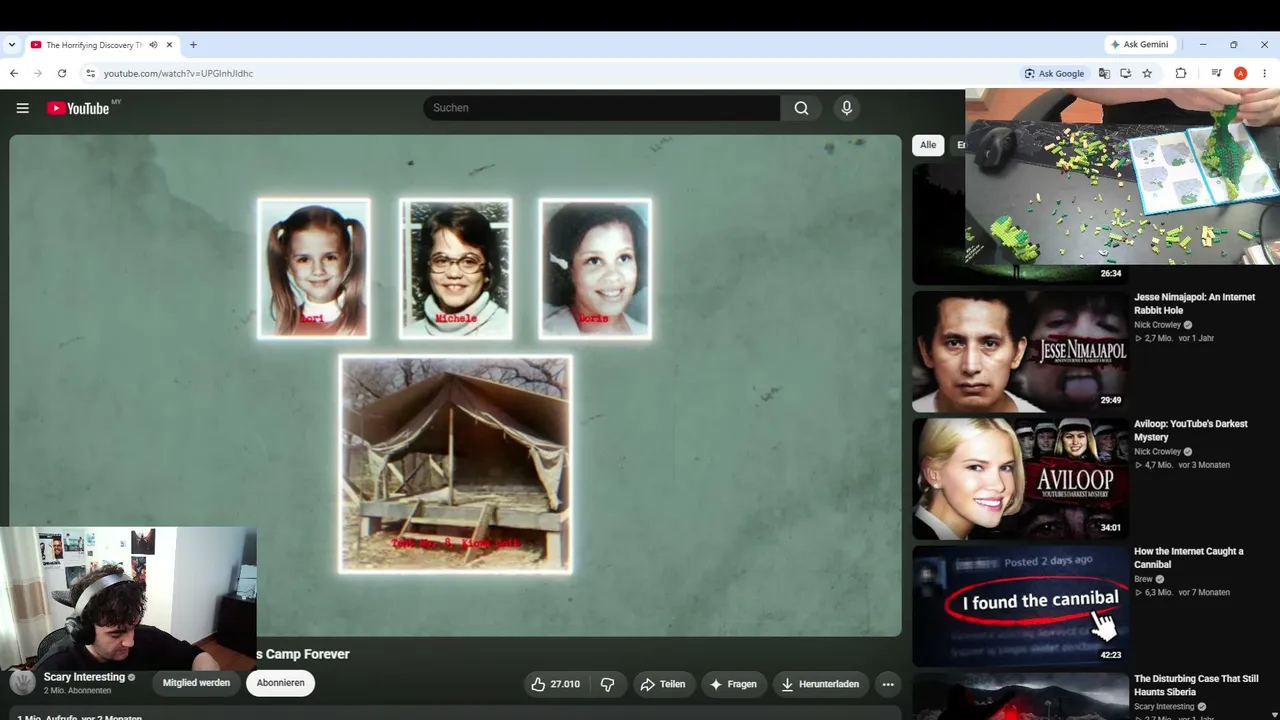Open the YouTube guide hamburger menu

click(x=22, y=108)
